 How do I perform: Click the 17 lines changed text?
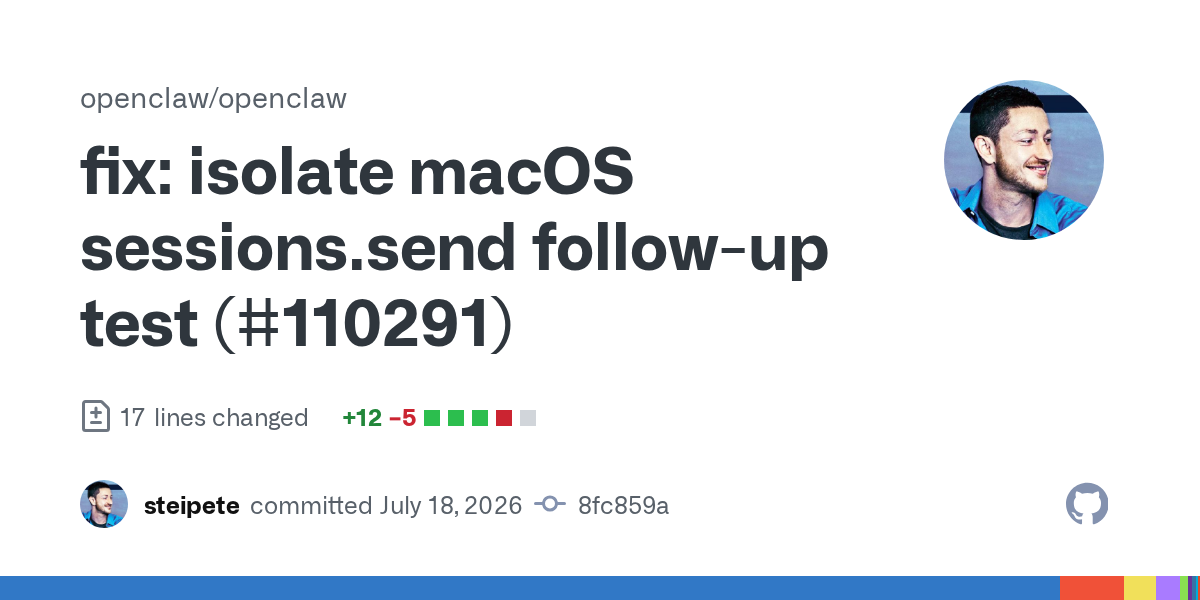(x=213, y=417)
